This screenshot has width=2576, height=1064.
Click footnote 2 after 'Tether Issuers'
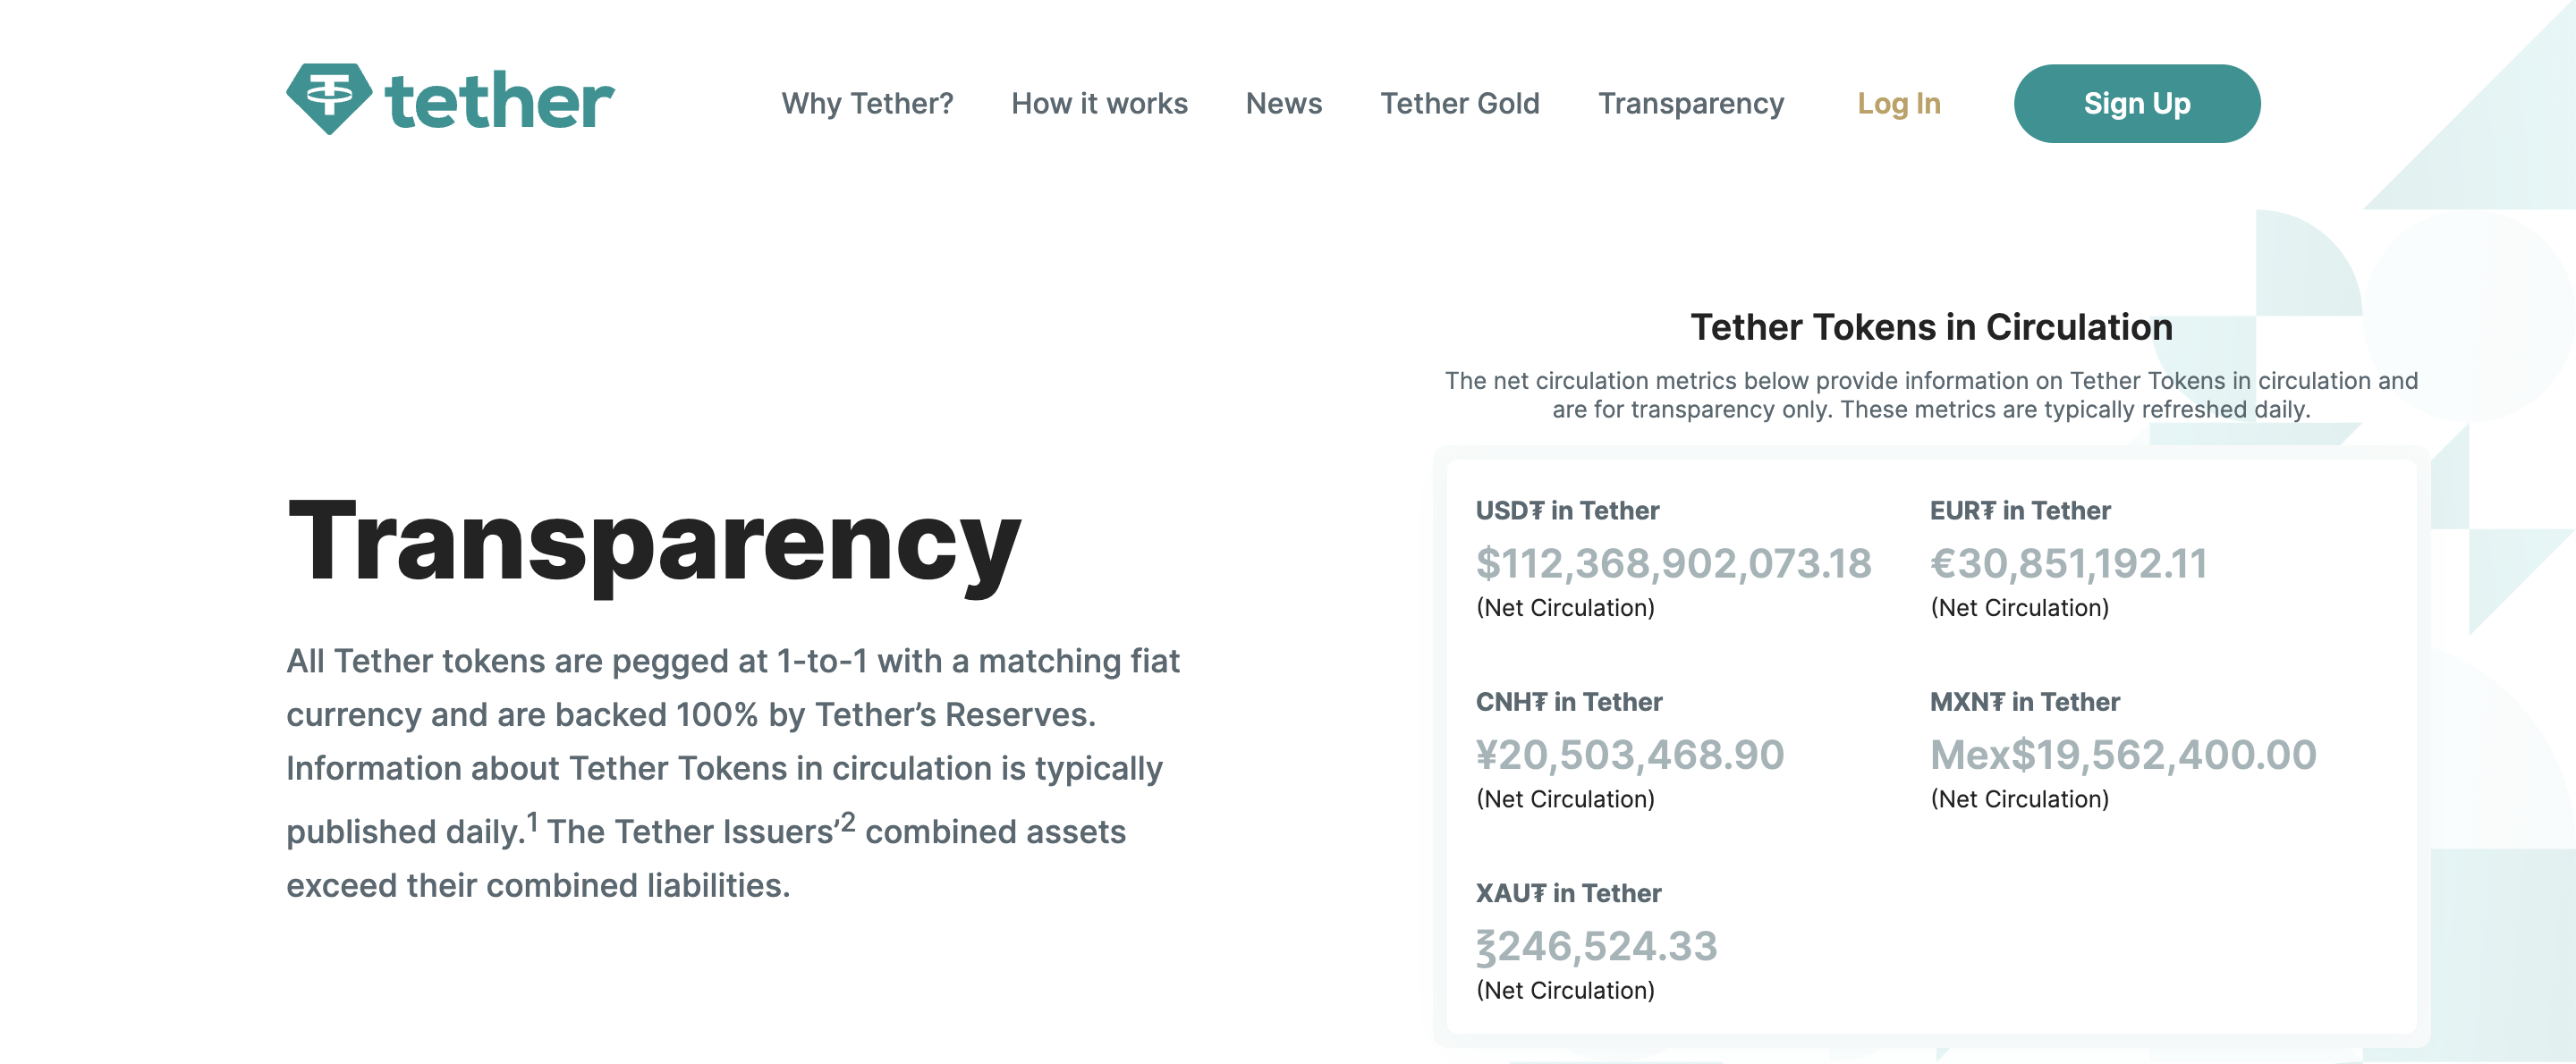pos(847,822)
